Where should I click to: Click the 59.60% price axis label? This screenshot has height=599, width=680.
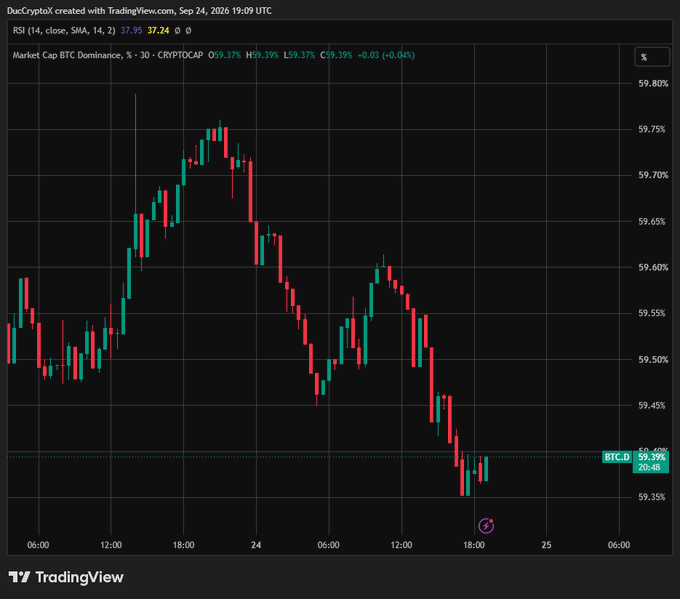pos(653,268)
